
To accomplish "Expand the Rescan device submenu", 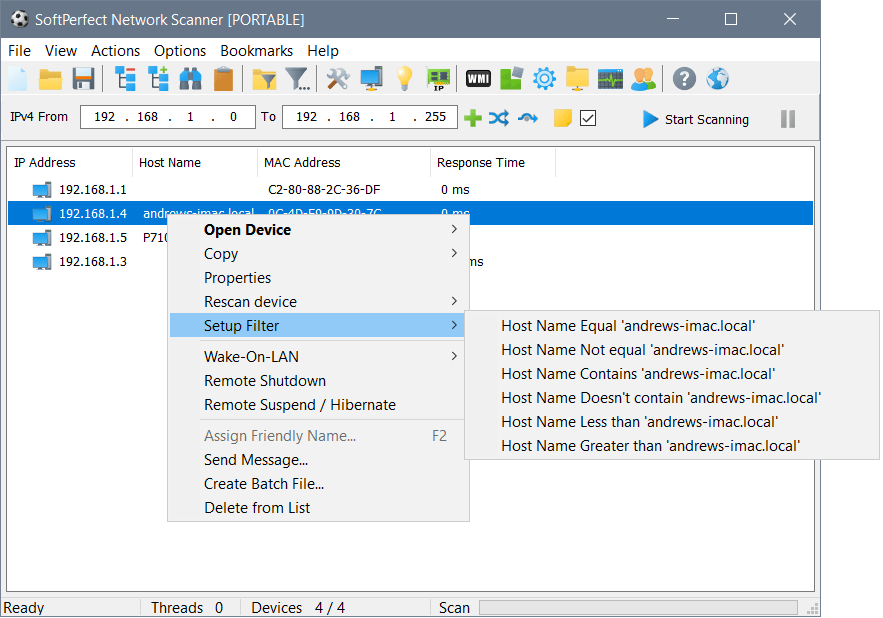I will [x=319, y=301].
